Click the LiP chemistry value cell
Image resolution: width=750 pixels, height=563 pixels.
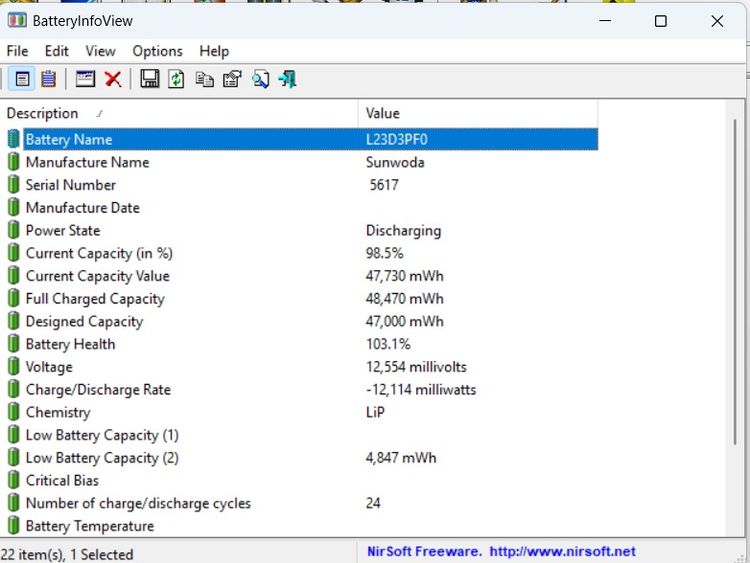coord(375,412)
